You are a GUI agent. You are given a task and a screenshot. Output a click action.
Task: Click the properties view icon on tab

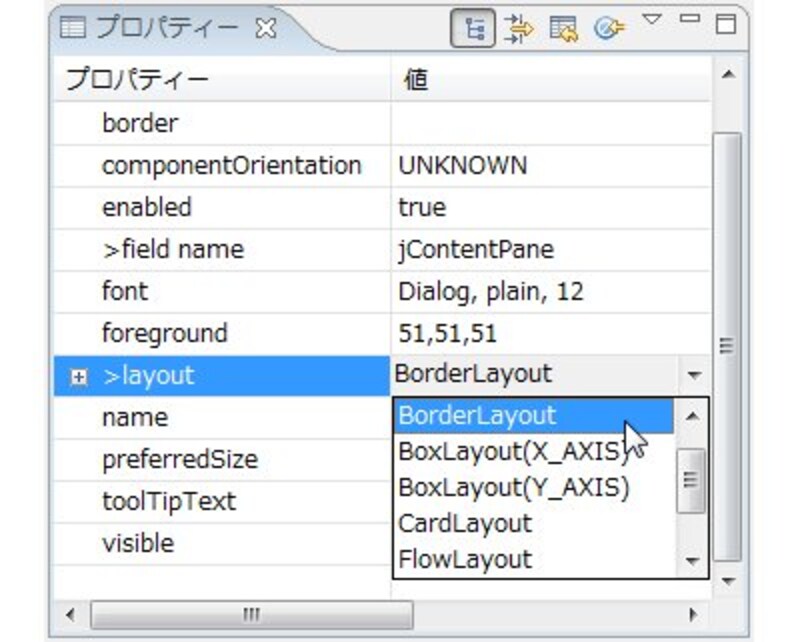tap(73, 28)
